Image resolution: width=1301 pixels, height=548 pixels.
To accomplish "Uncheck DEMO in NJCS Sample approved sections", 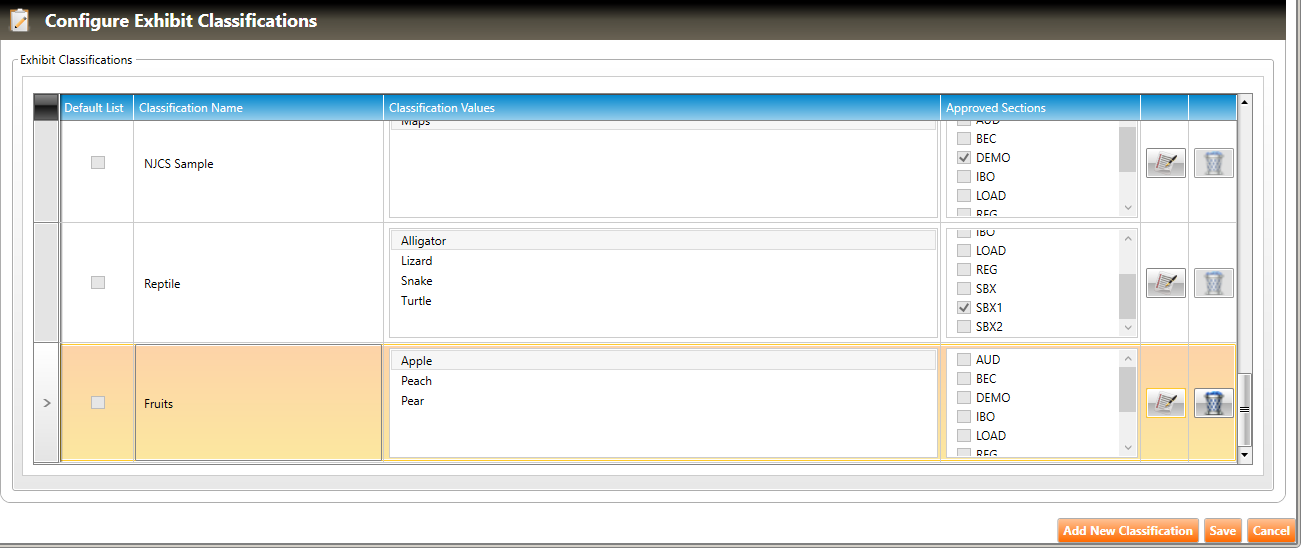I will tap(964, 158).
